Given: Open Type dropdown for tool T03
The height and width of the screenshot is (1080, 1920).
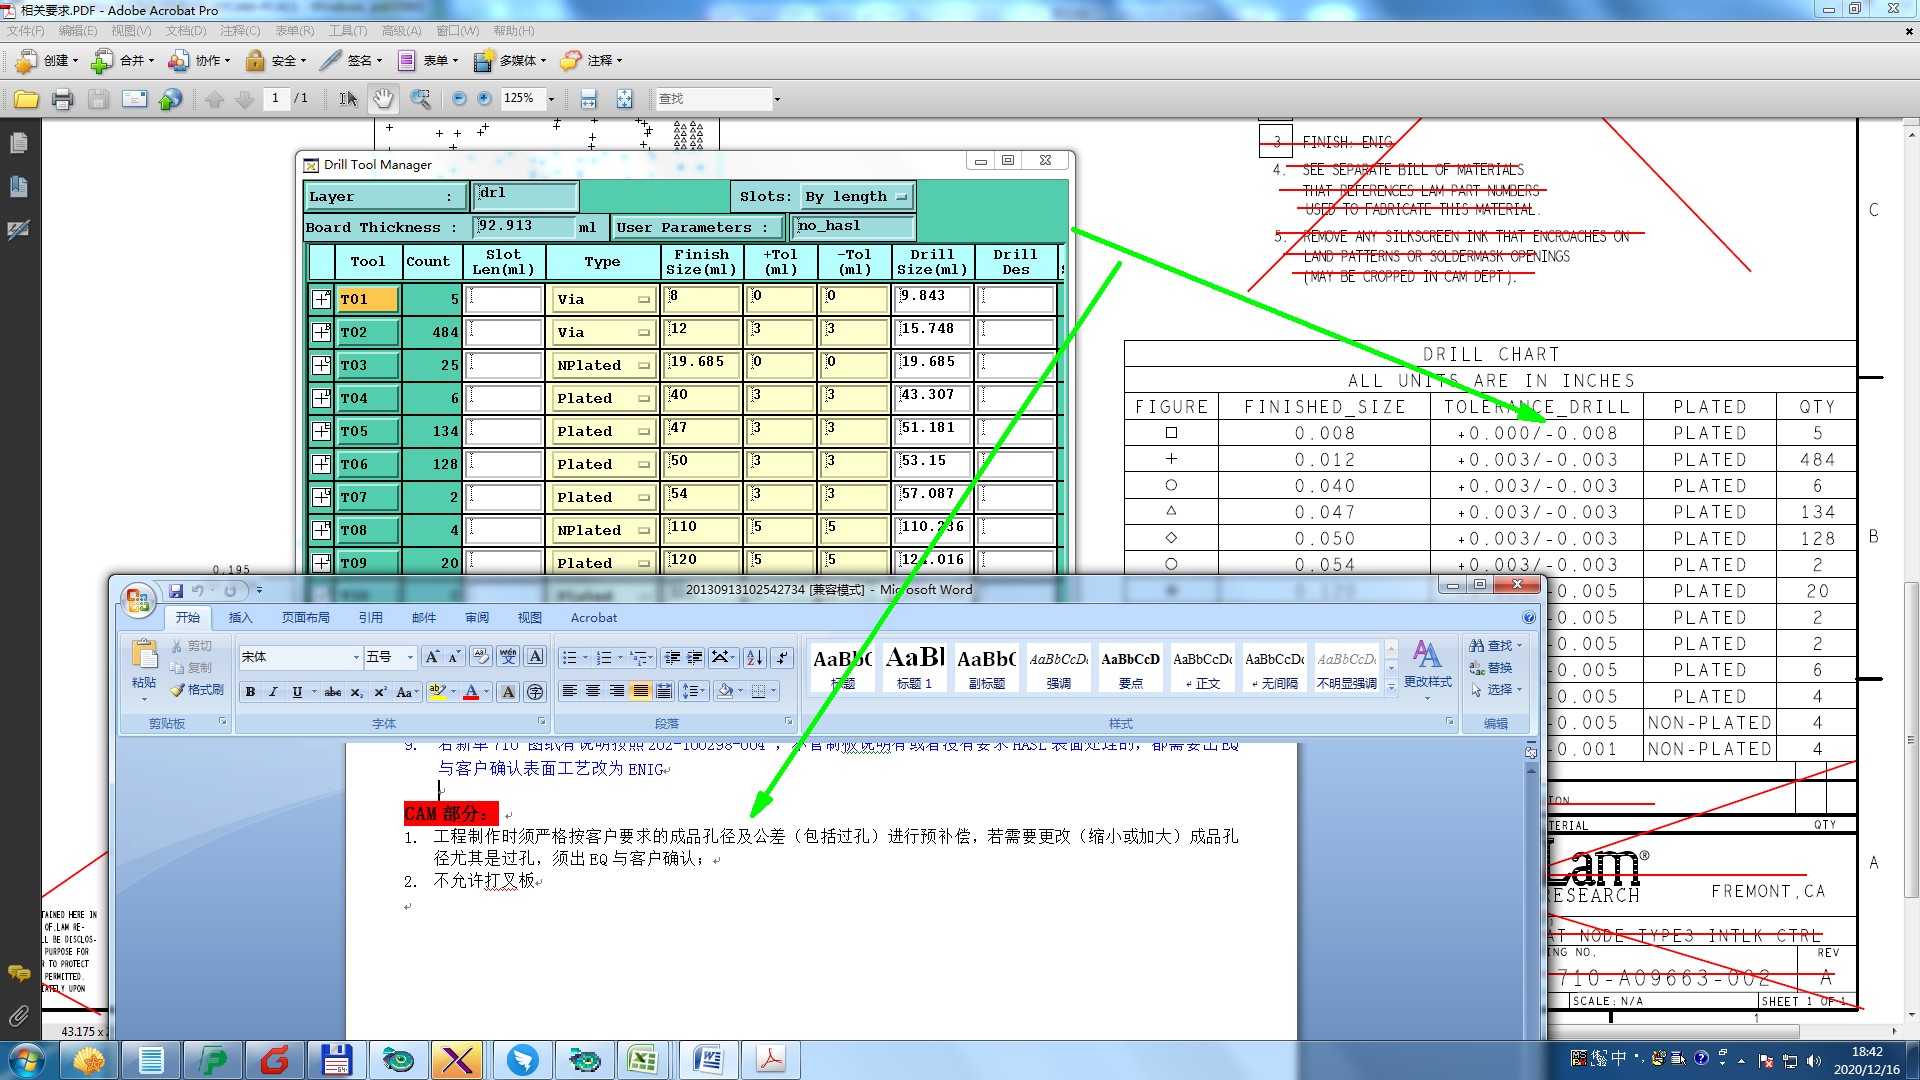Looking at the screenshot, I should 603,365.
